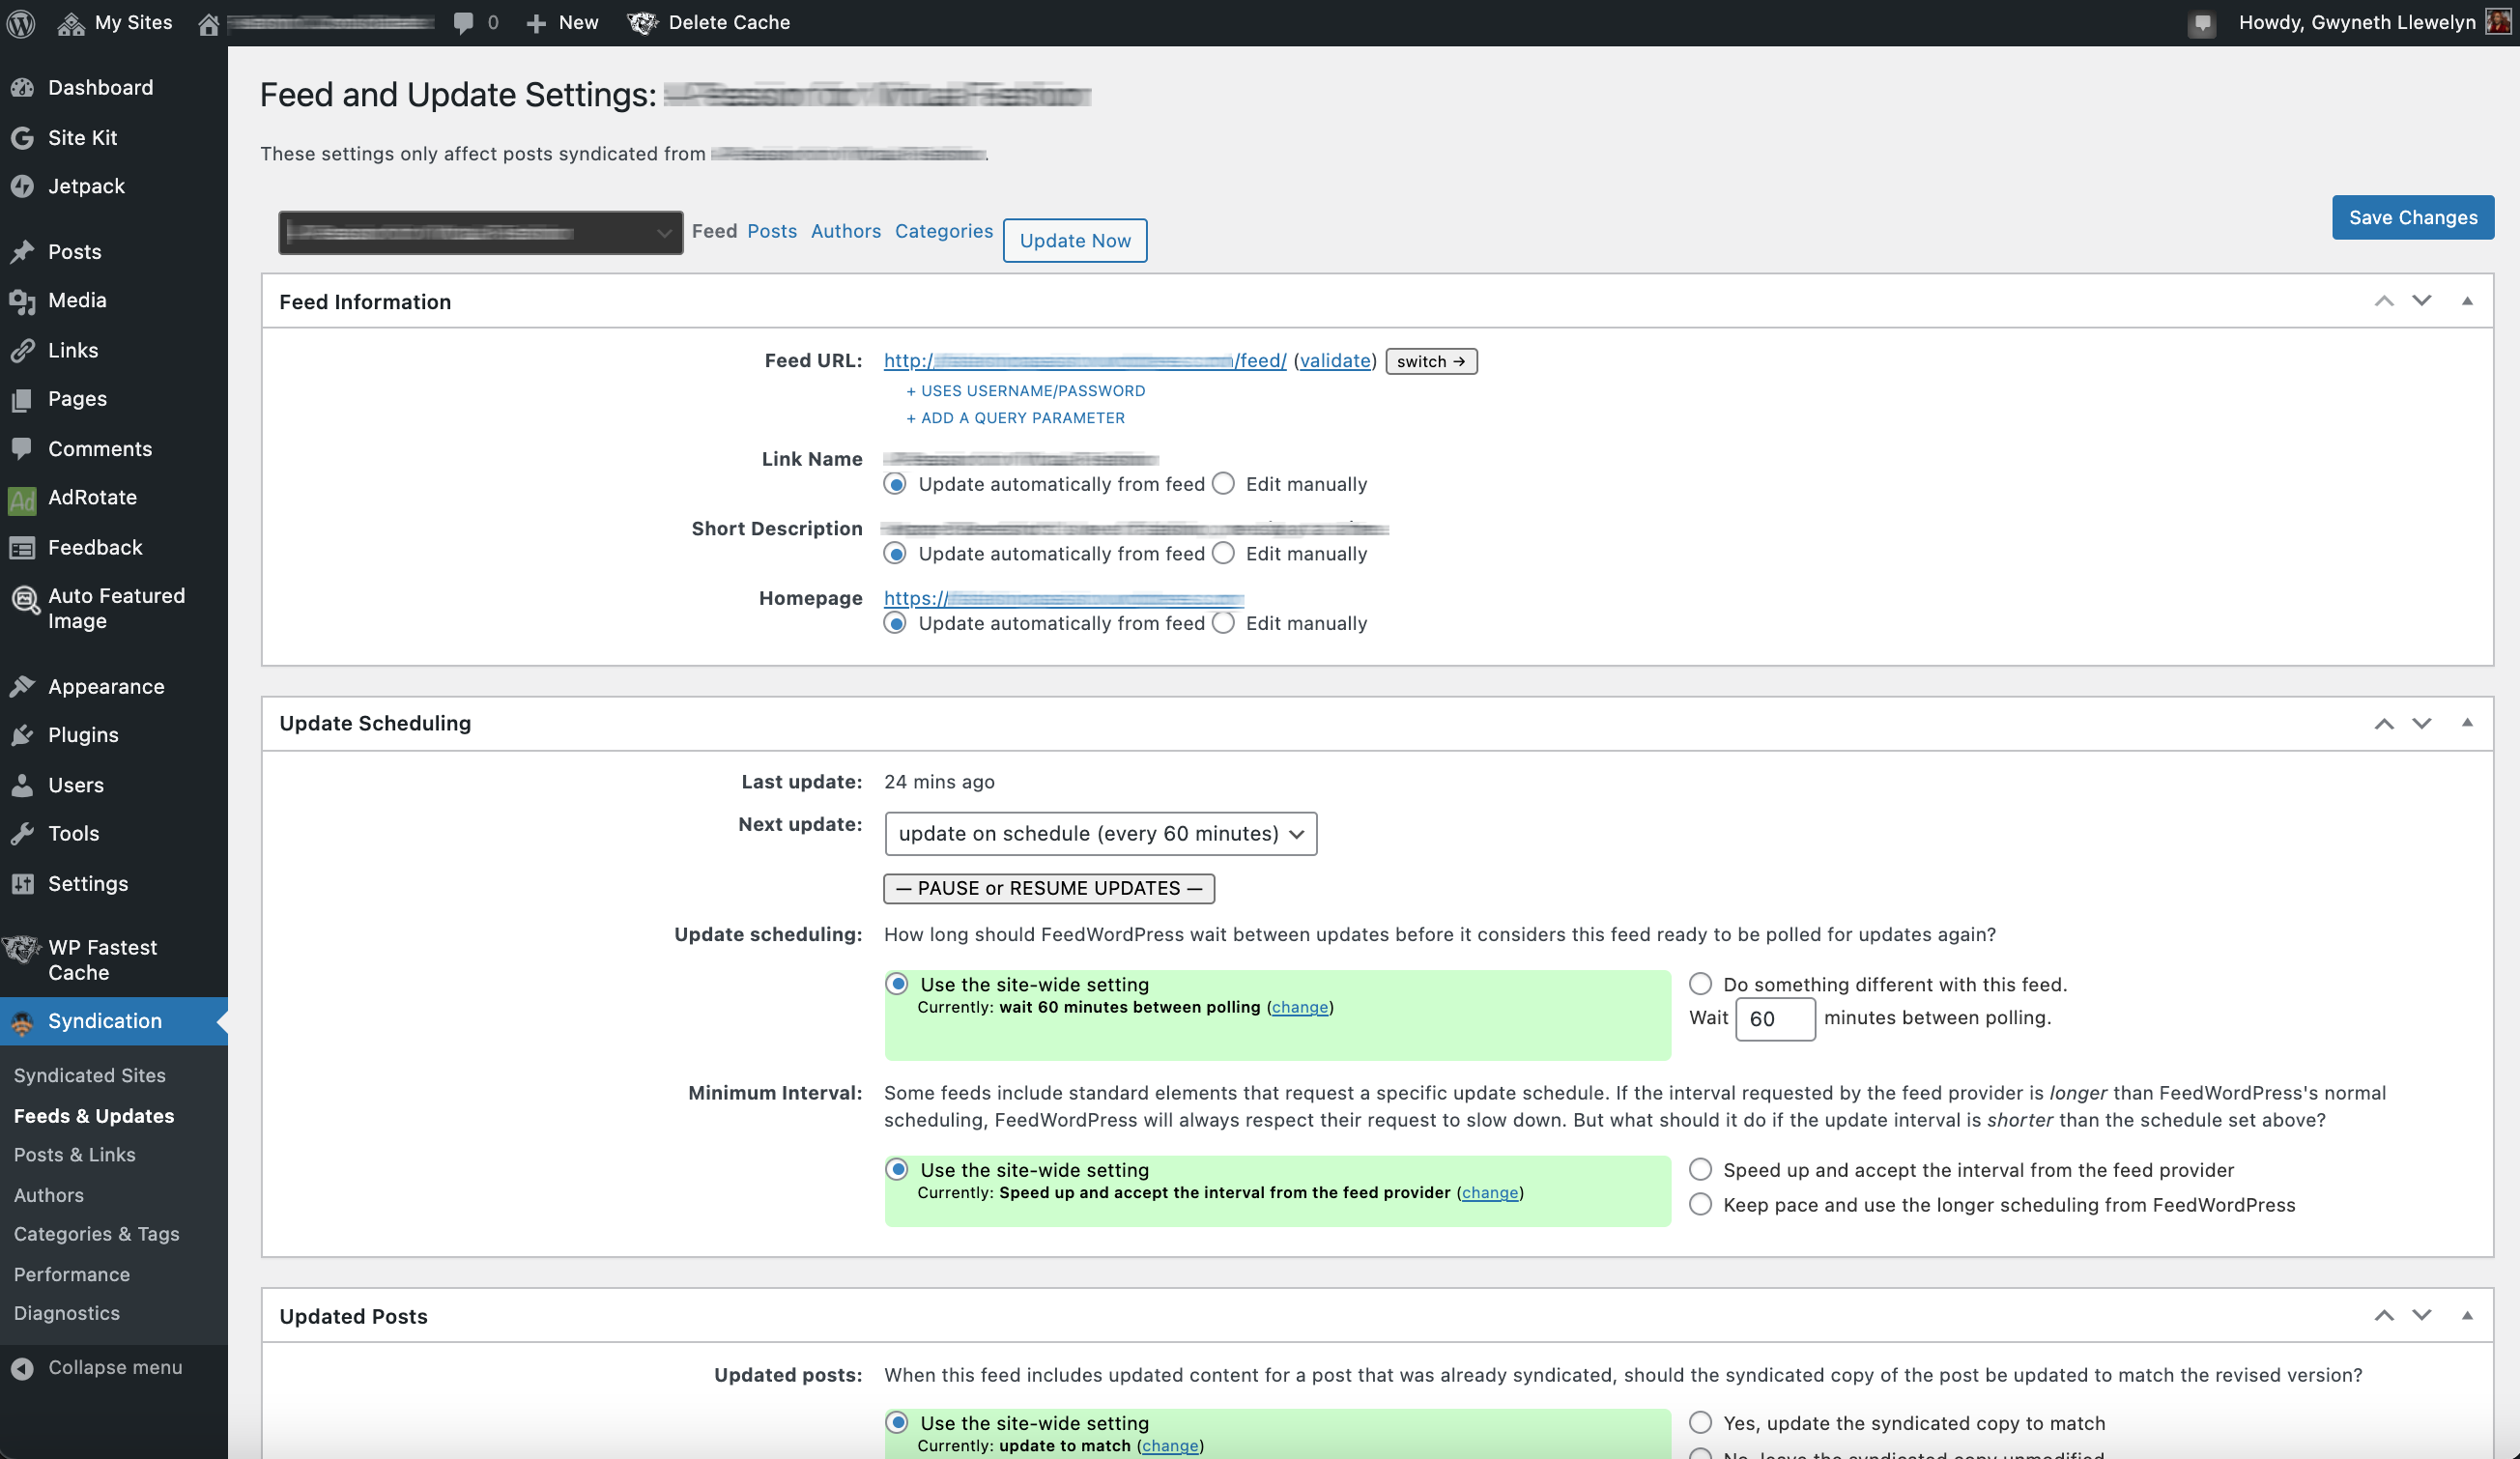Viewport: 2520px width, 1459px height.
Task: Open Posts pin icon
Action: (x=23, y=252)
